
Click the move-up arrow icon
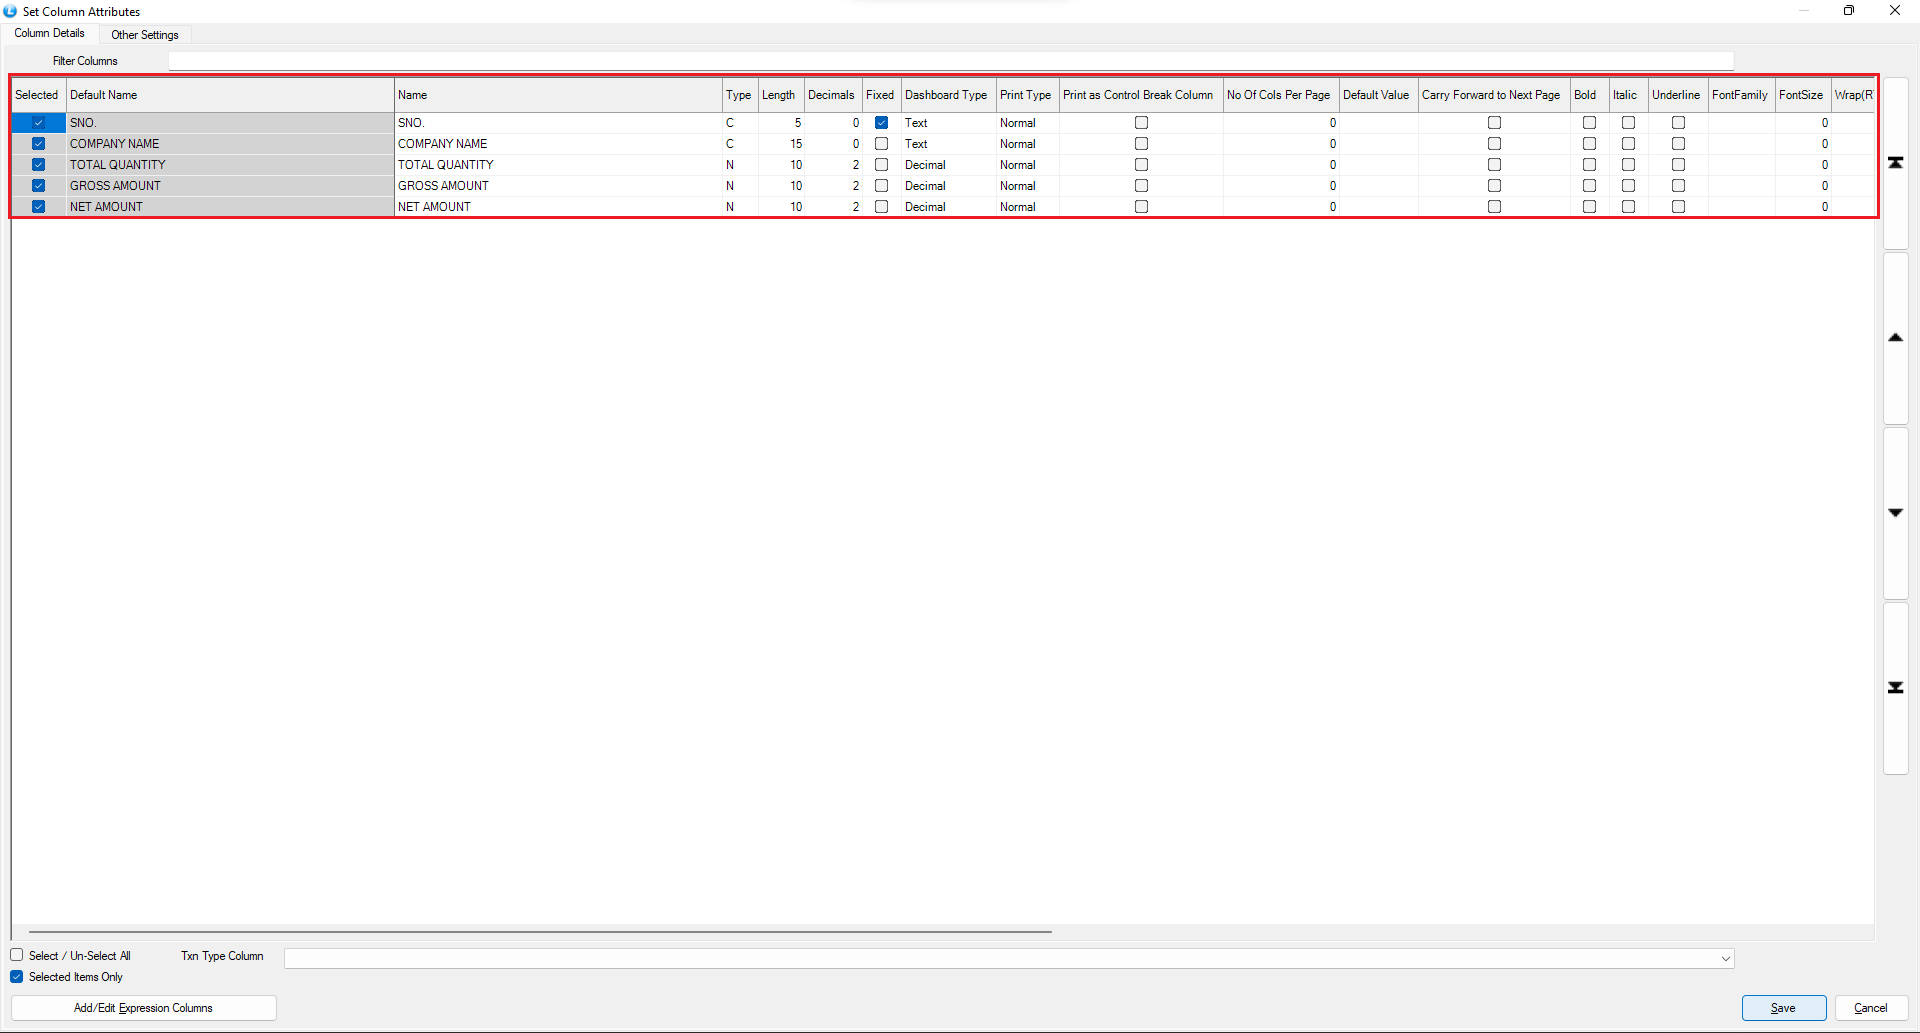point(1895,338)
